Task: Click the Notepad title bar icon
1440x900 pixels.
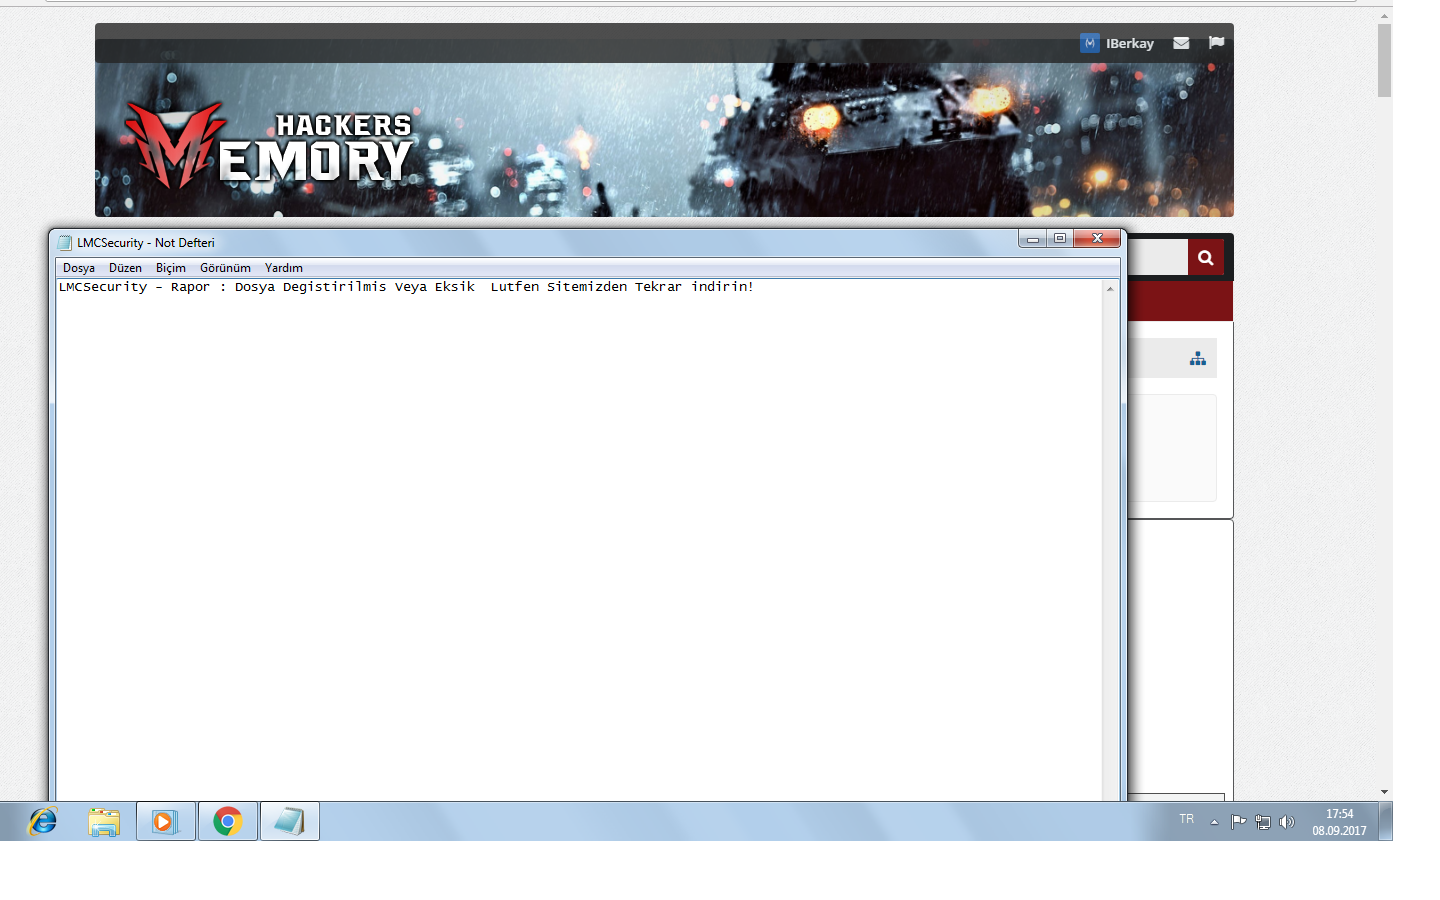Action: click(65, 243)
